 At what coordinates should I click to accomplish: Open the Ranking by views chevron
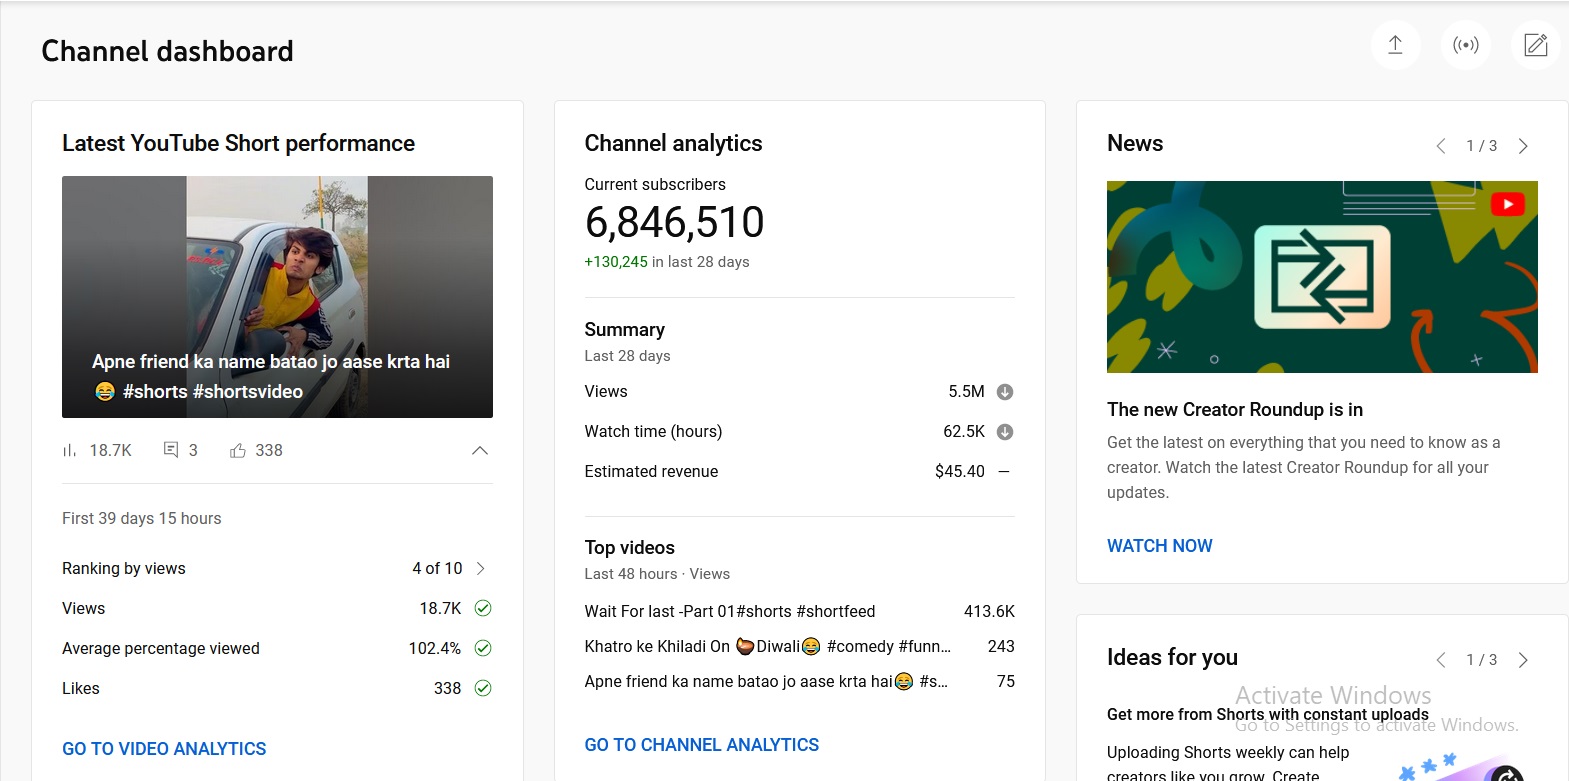pos(481,568)
